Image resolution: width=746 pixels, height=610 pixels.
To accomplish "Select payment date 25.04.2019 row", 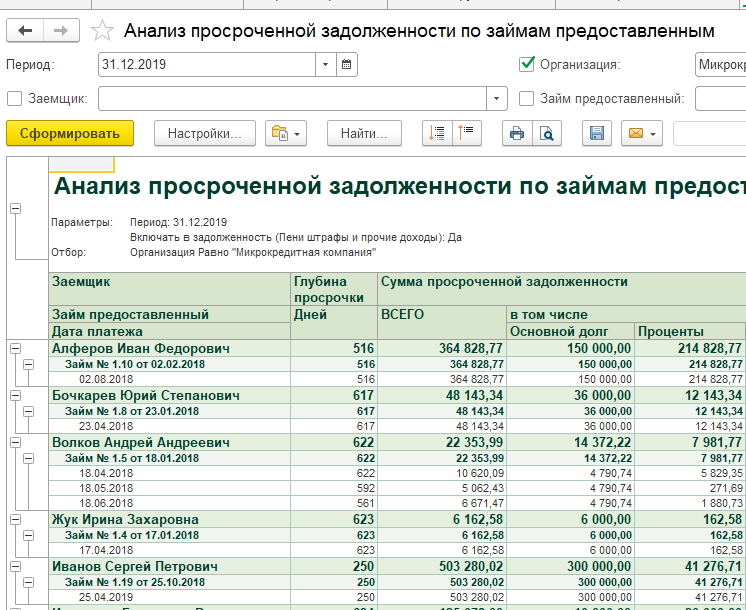I will (169, 597).
